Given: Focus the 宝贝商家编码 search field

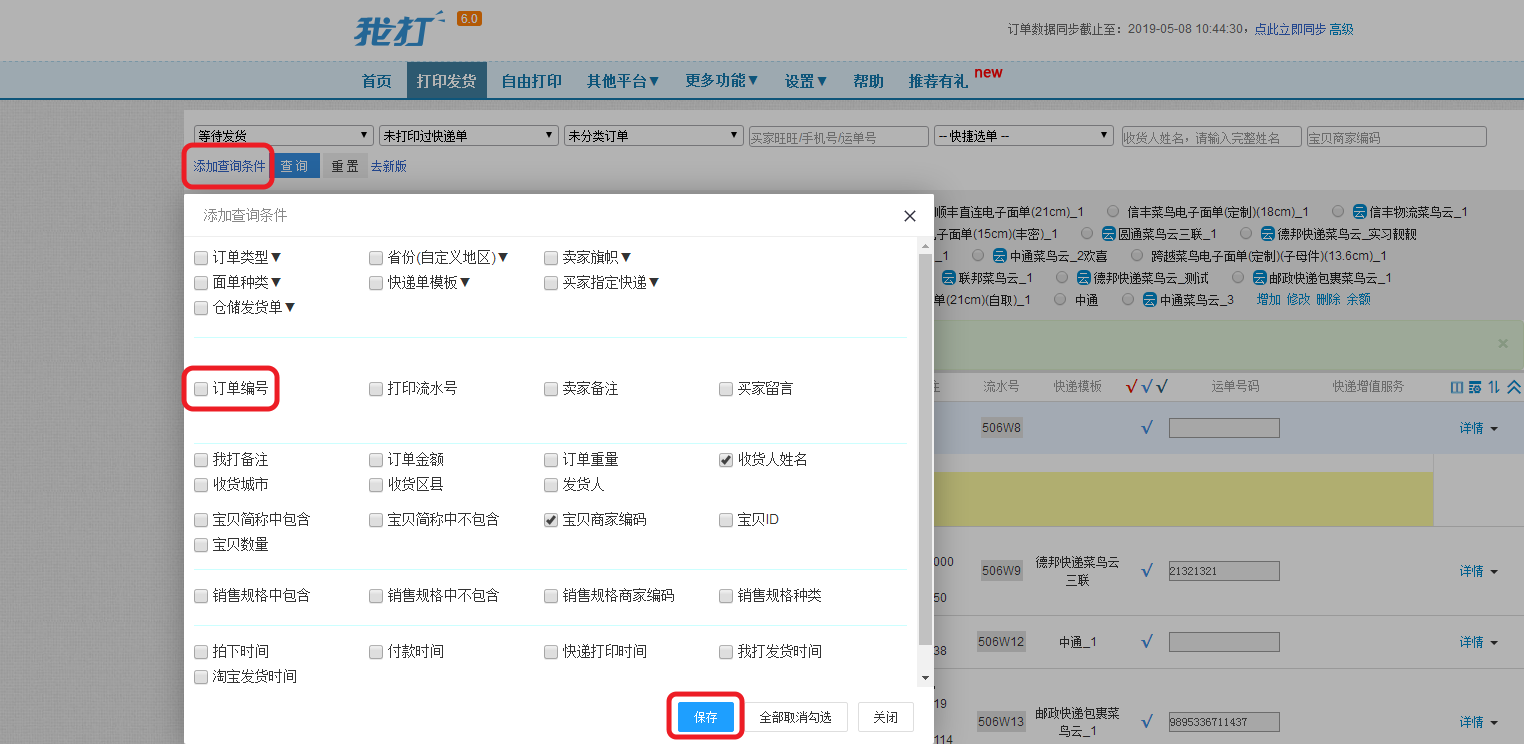Looking at the screenshot, I should click(x=1397, y=137).
